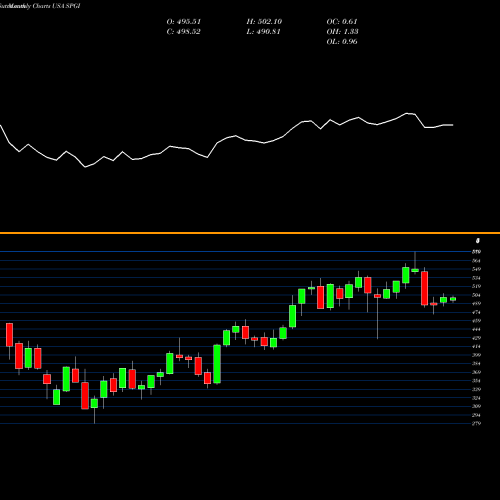Click the OH: 1.33 value

tap(342, 32)
